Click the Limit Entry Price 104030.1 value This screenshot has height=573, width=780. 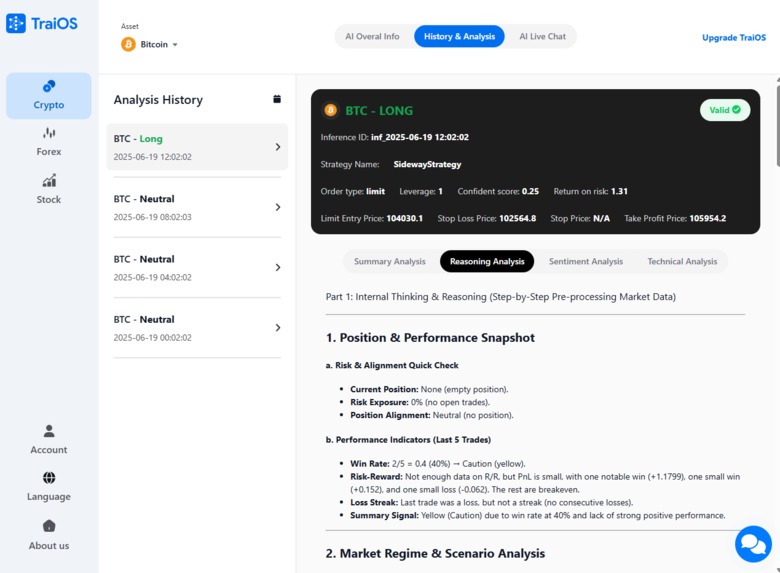(404, 218)
